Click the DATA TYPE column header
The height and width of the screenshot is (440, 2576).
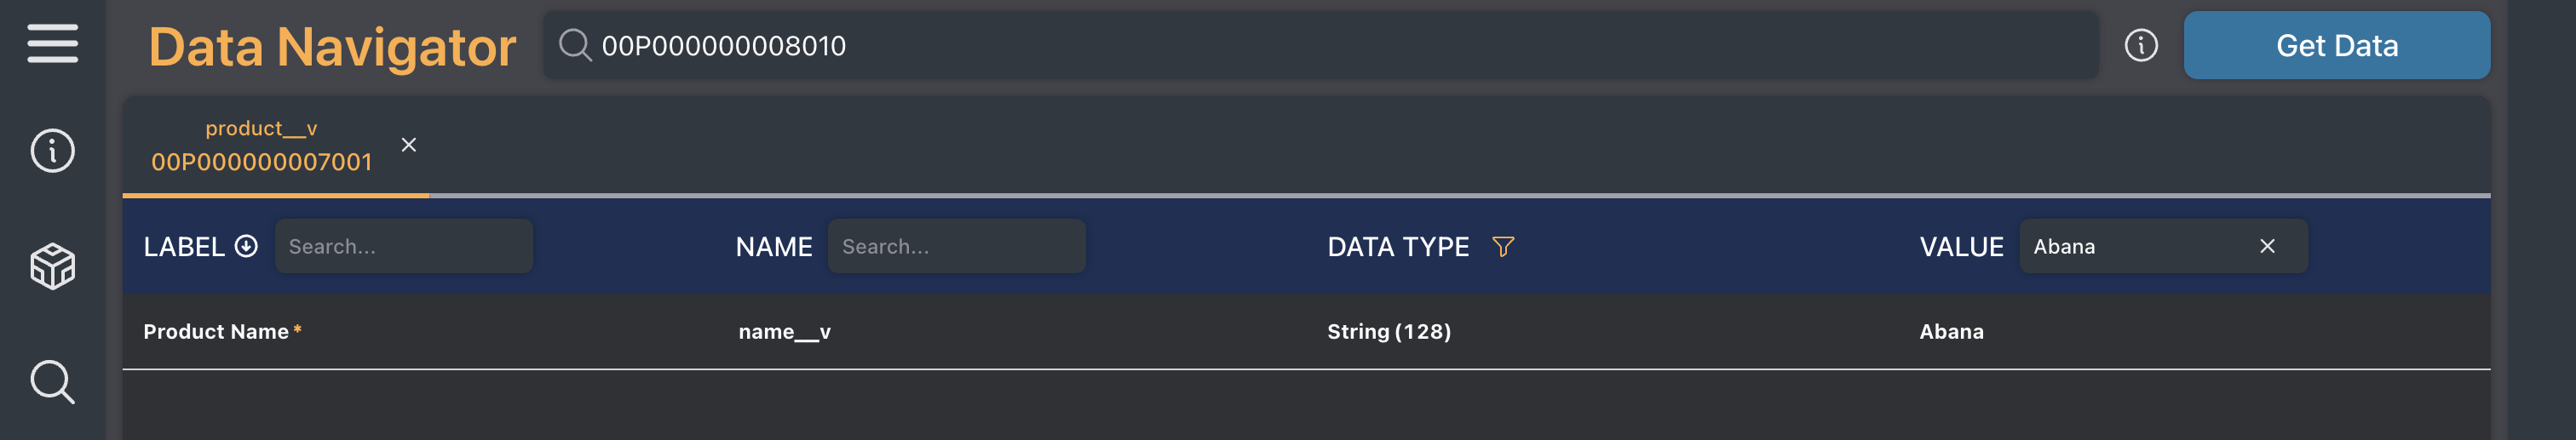[1398, 247]
